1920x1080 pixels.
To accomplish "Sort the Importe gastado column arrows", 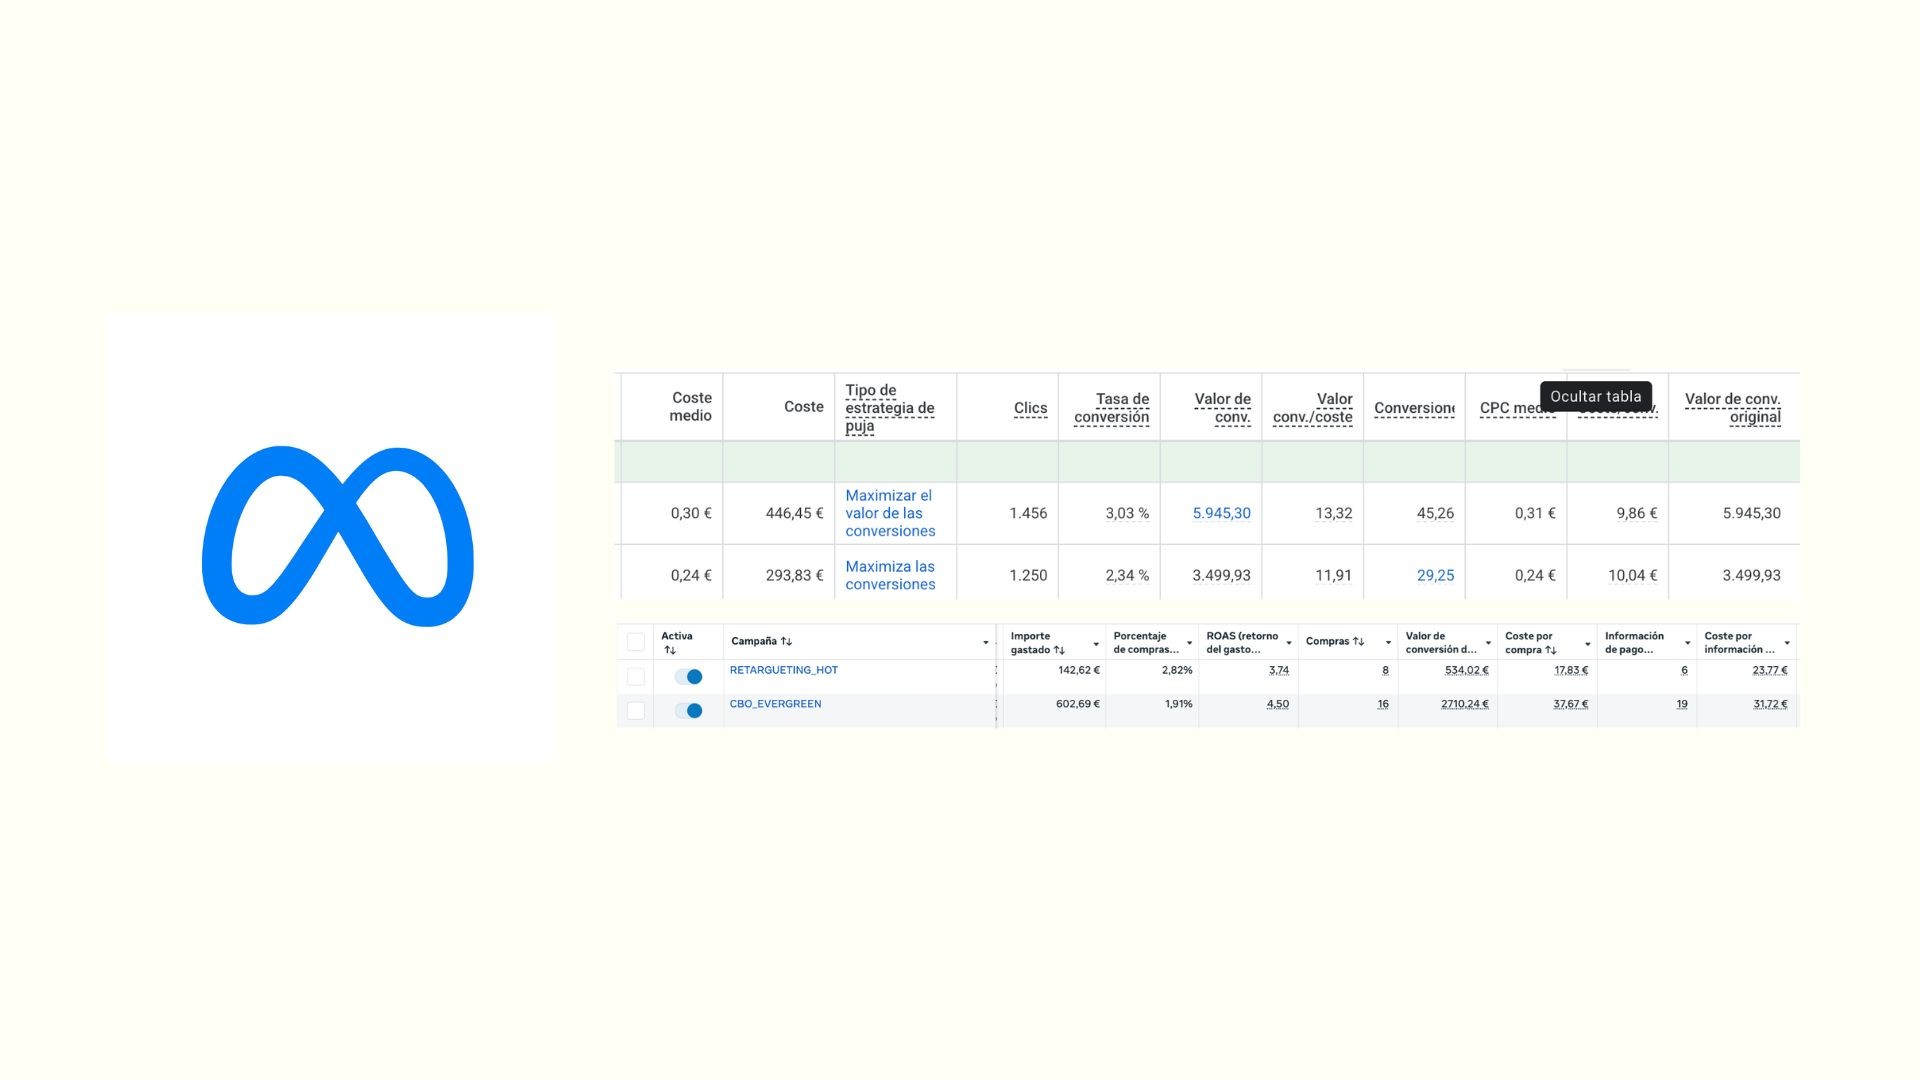I will click(x=1059, y=650).
